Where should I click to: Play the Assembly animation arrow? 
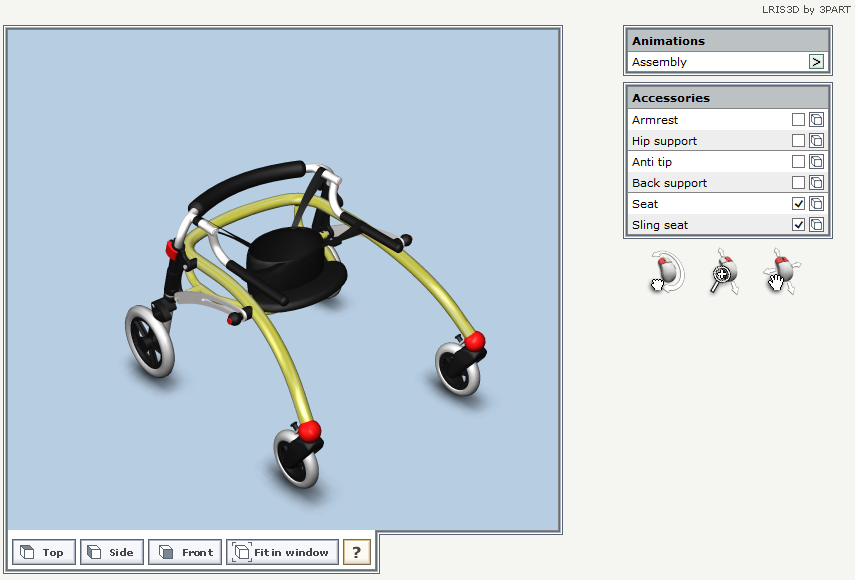point(816,62)
